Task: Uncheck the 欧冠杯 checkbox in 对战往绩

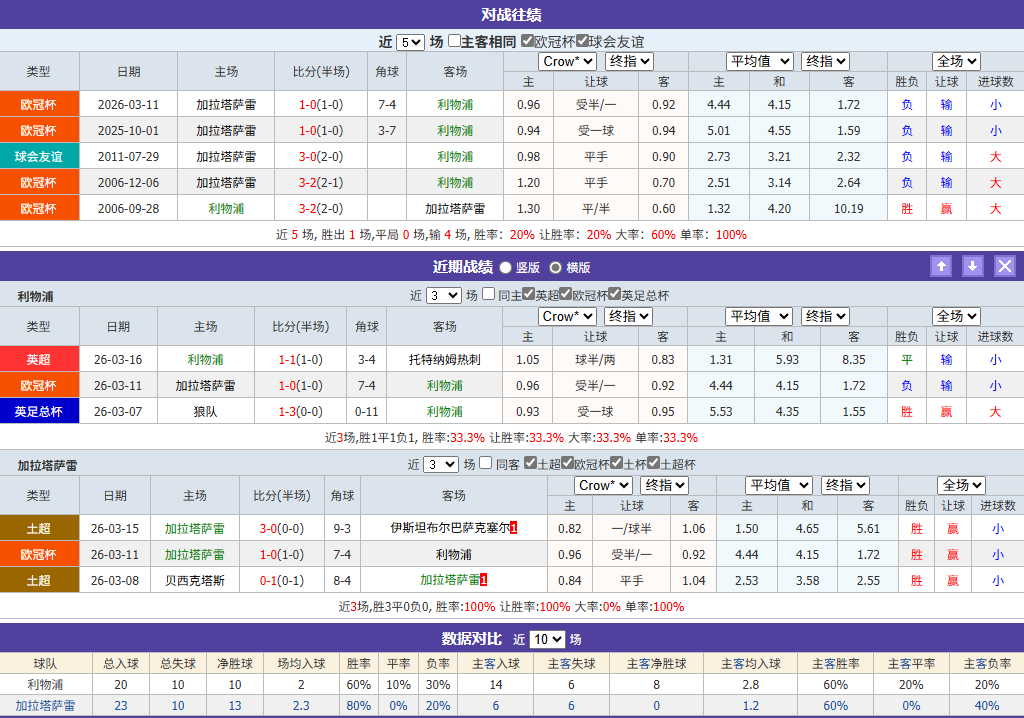Action: [527, 38]
